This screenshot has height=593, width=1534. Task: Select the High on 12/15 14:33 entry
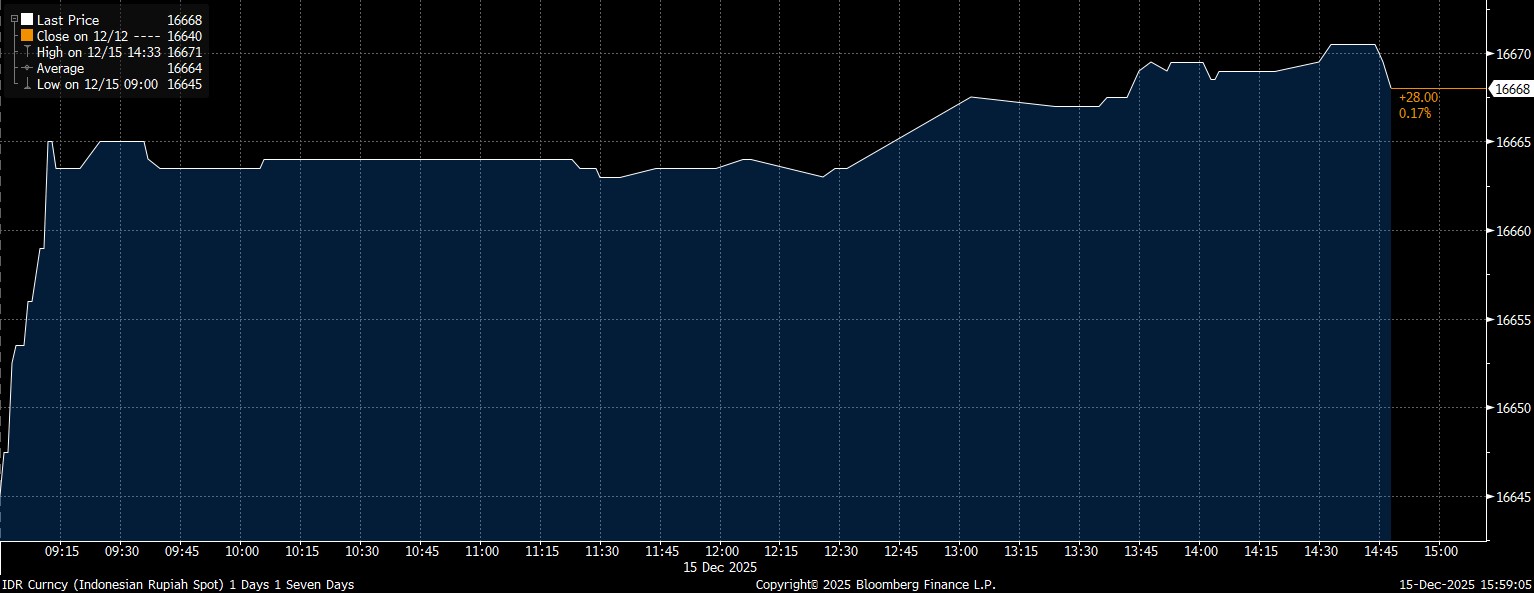pyautogui.click(x=96, y=51)
